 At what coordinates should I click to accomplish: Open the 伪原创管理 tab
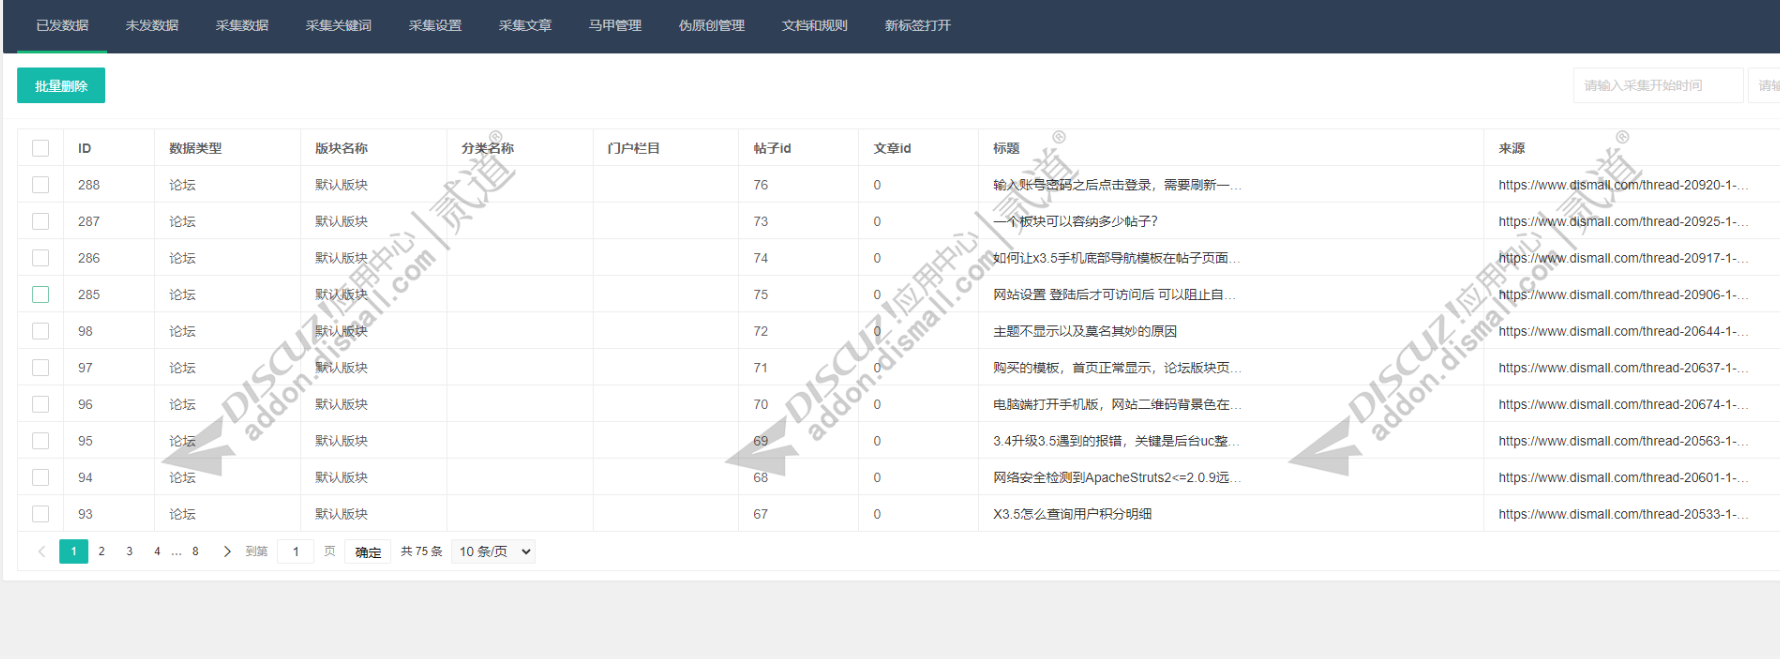point(711,25)
